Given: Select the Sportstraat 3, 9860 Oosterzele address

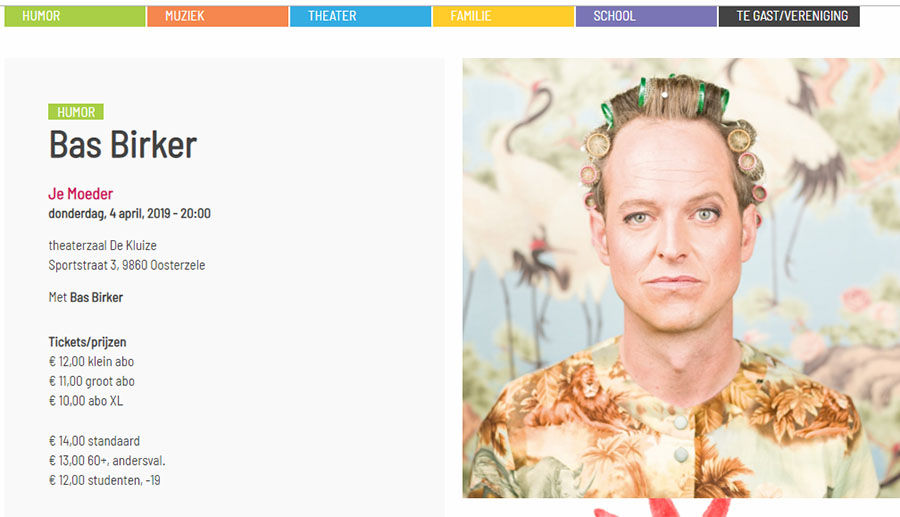Looking at the screenshot, I should tap(127, 265).
